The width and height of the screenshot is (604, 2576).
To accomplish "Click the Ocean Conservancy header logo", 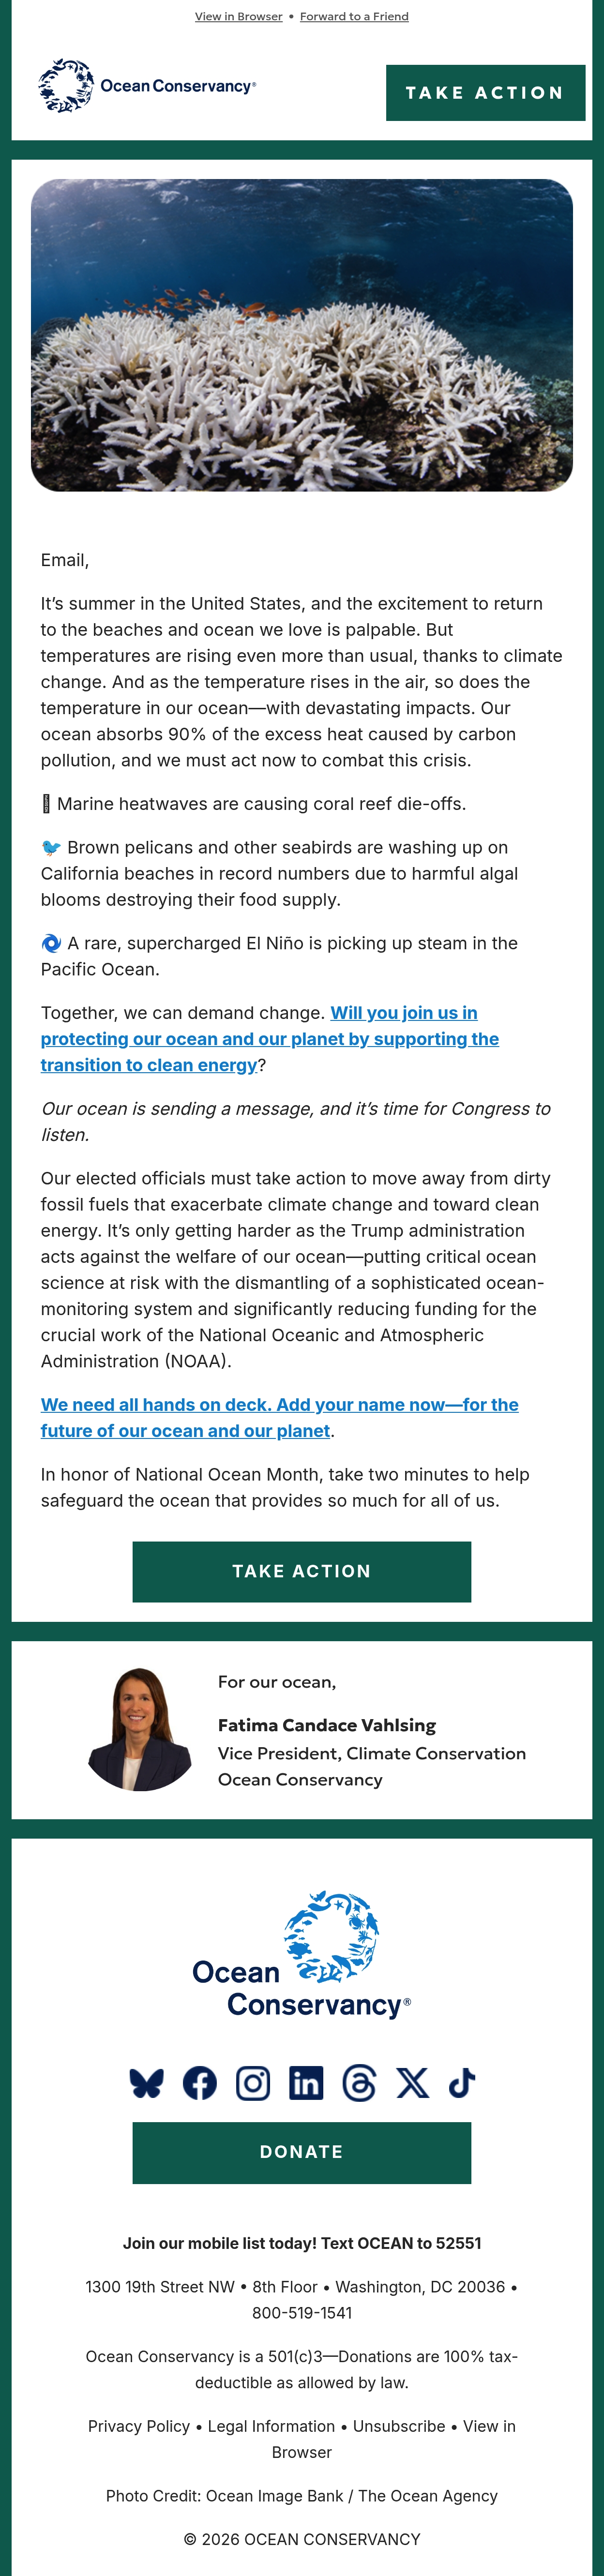I will coord(147,86).
